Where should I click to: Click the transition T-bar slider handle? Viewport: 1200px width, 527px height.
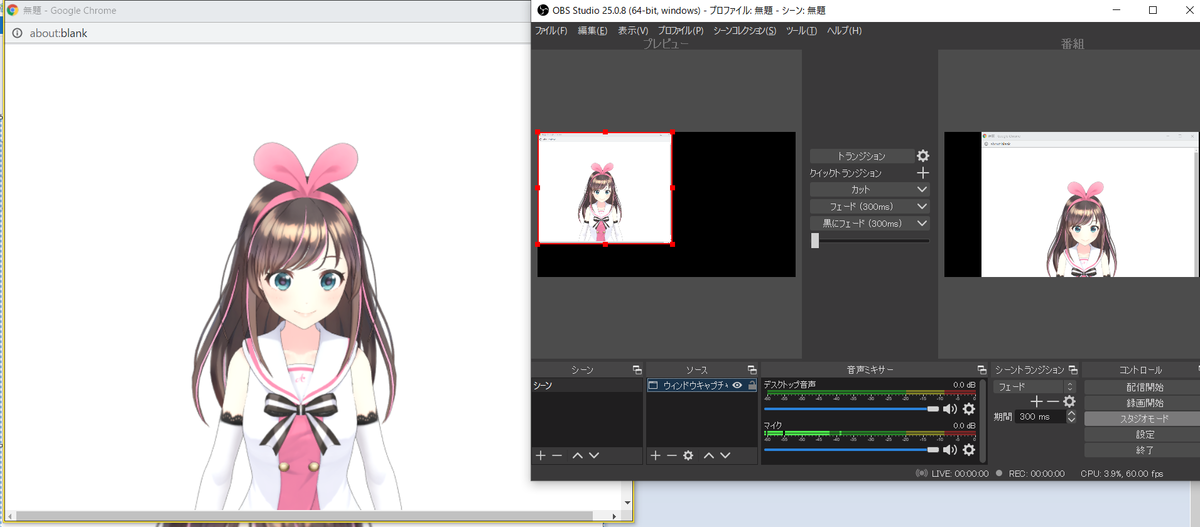pos(815,240)
